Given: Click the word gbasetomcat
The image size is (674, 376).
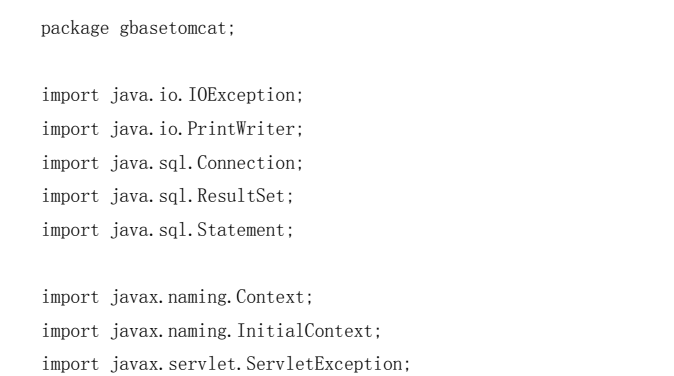Looking at the screenshot, I should pyautogui.click(x=173, y=29).
